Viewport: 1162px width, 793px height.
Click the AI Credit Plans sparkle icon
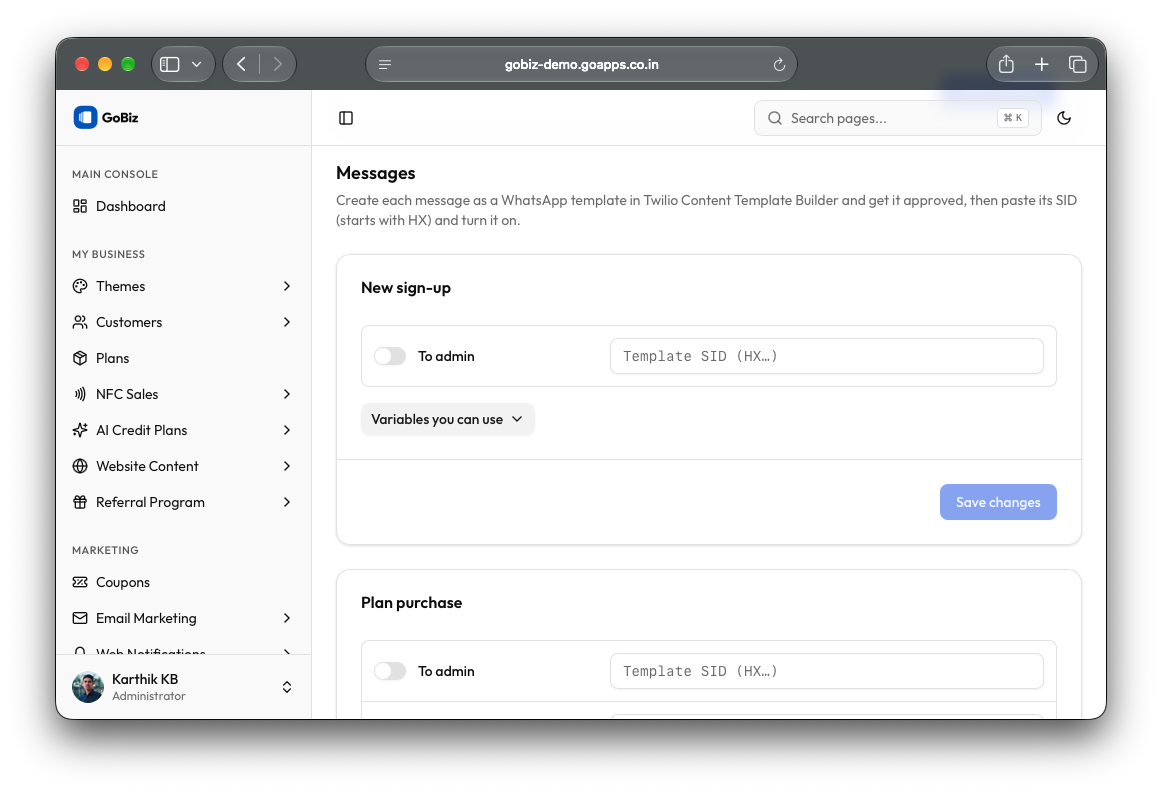pos(80,430)
